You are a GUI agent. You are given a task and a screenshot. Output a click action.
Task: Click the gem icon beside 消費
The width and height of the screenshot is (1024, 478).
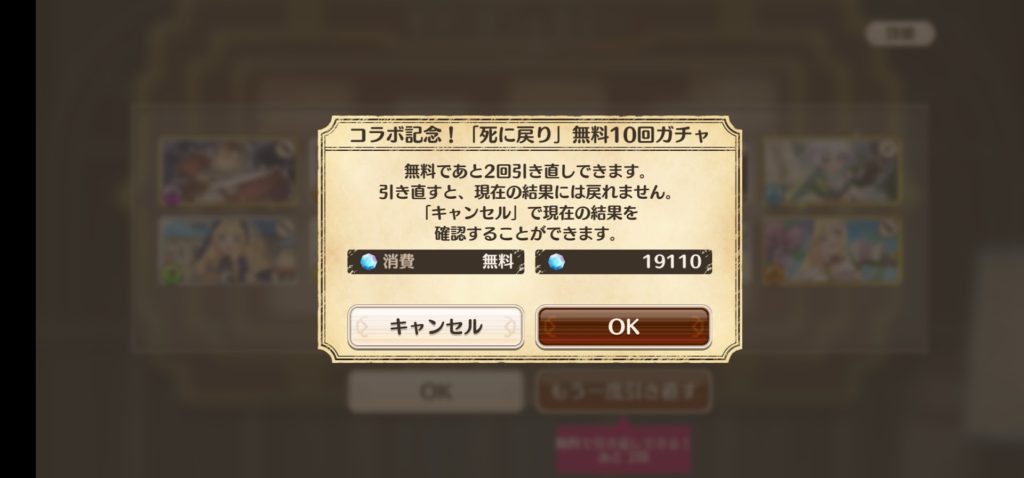pos(369,262)
